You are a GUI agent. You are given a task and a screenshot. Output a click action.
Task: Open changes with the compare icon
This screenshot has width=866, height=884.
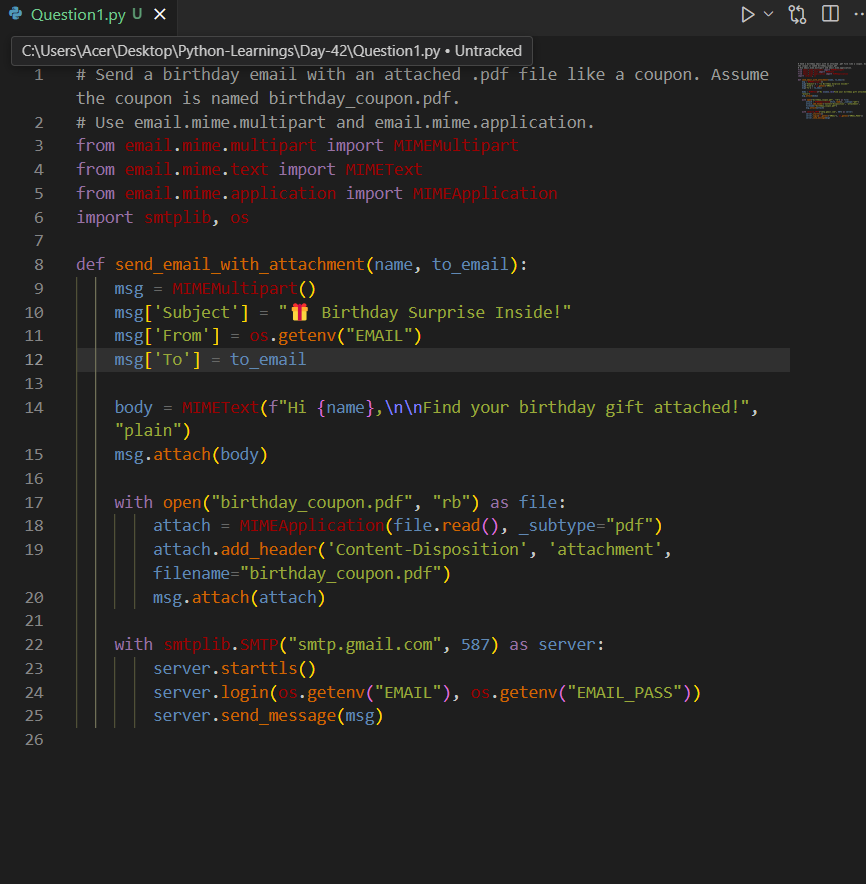click(x=797, y=14)
